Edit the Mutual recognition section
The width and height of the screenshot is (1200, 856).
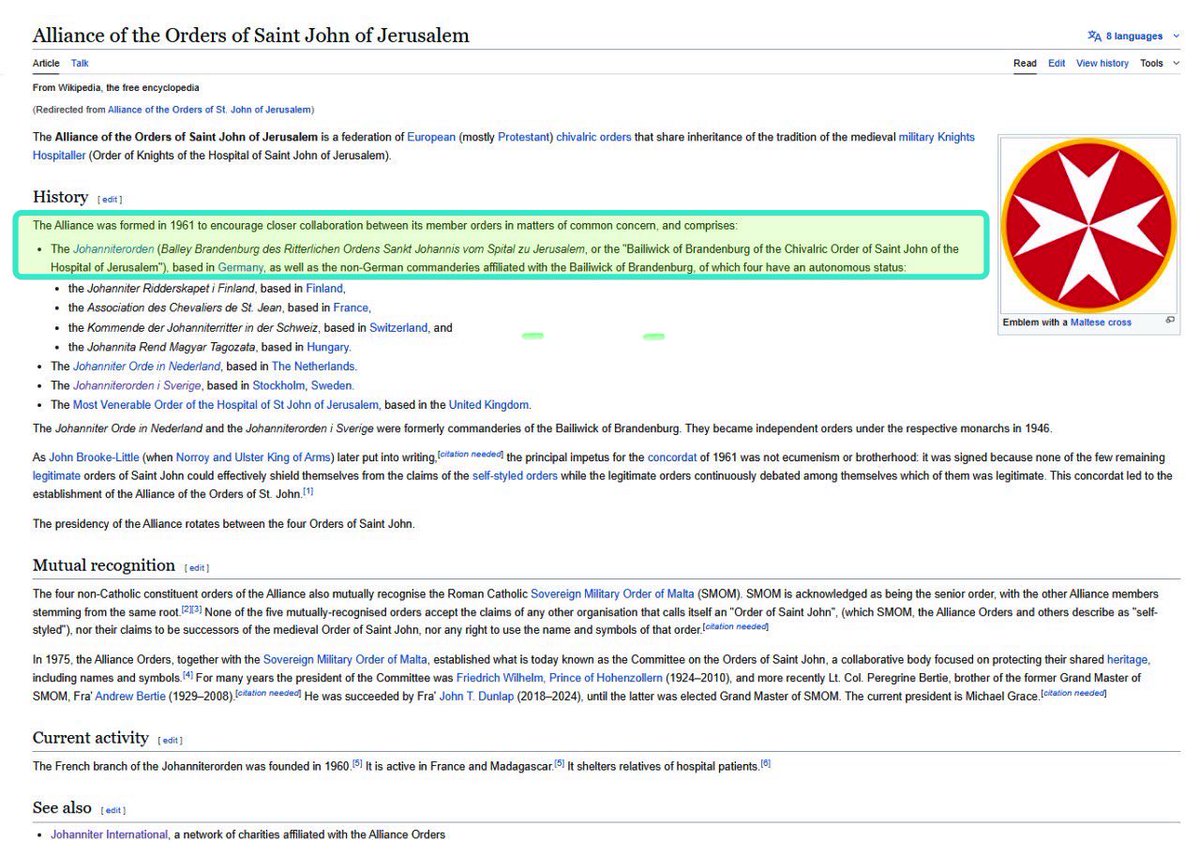coord(198,567)
